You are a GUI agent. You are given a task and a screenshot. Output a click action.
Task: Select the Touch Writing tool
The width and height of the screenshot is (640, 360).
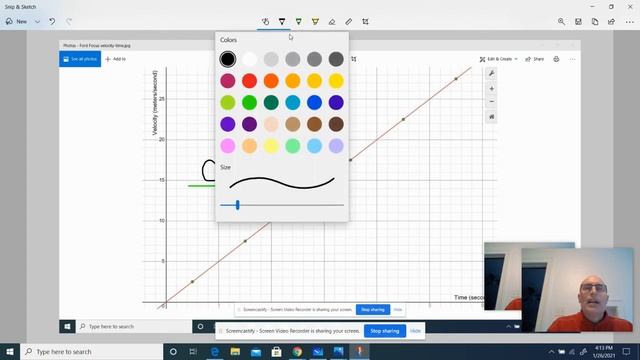(x=265, y=22)
